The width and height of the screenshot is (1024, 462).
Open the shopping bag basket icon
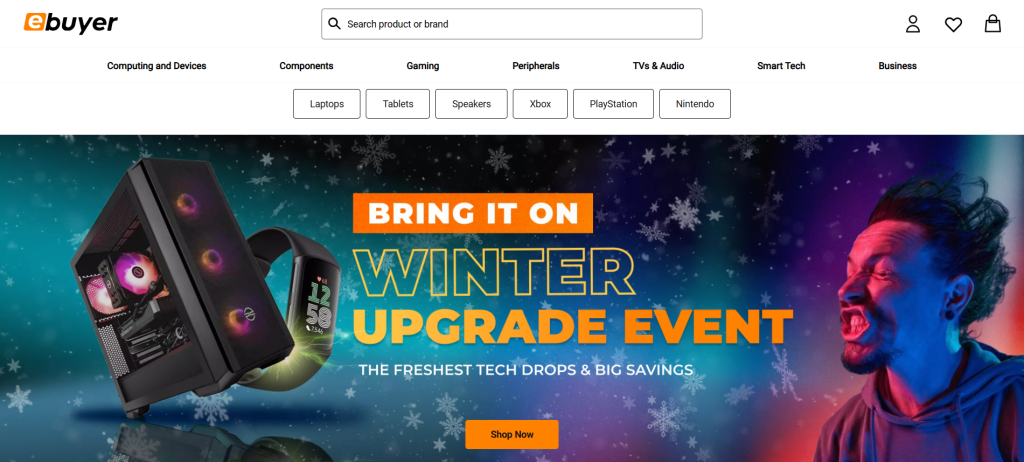(x=992, y=24)
